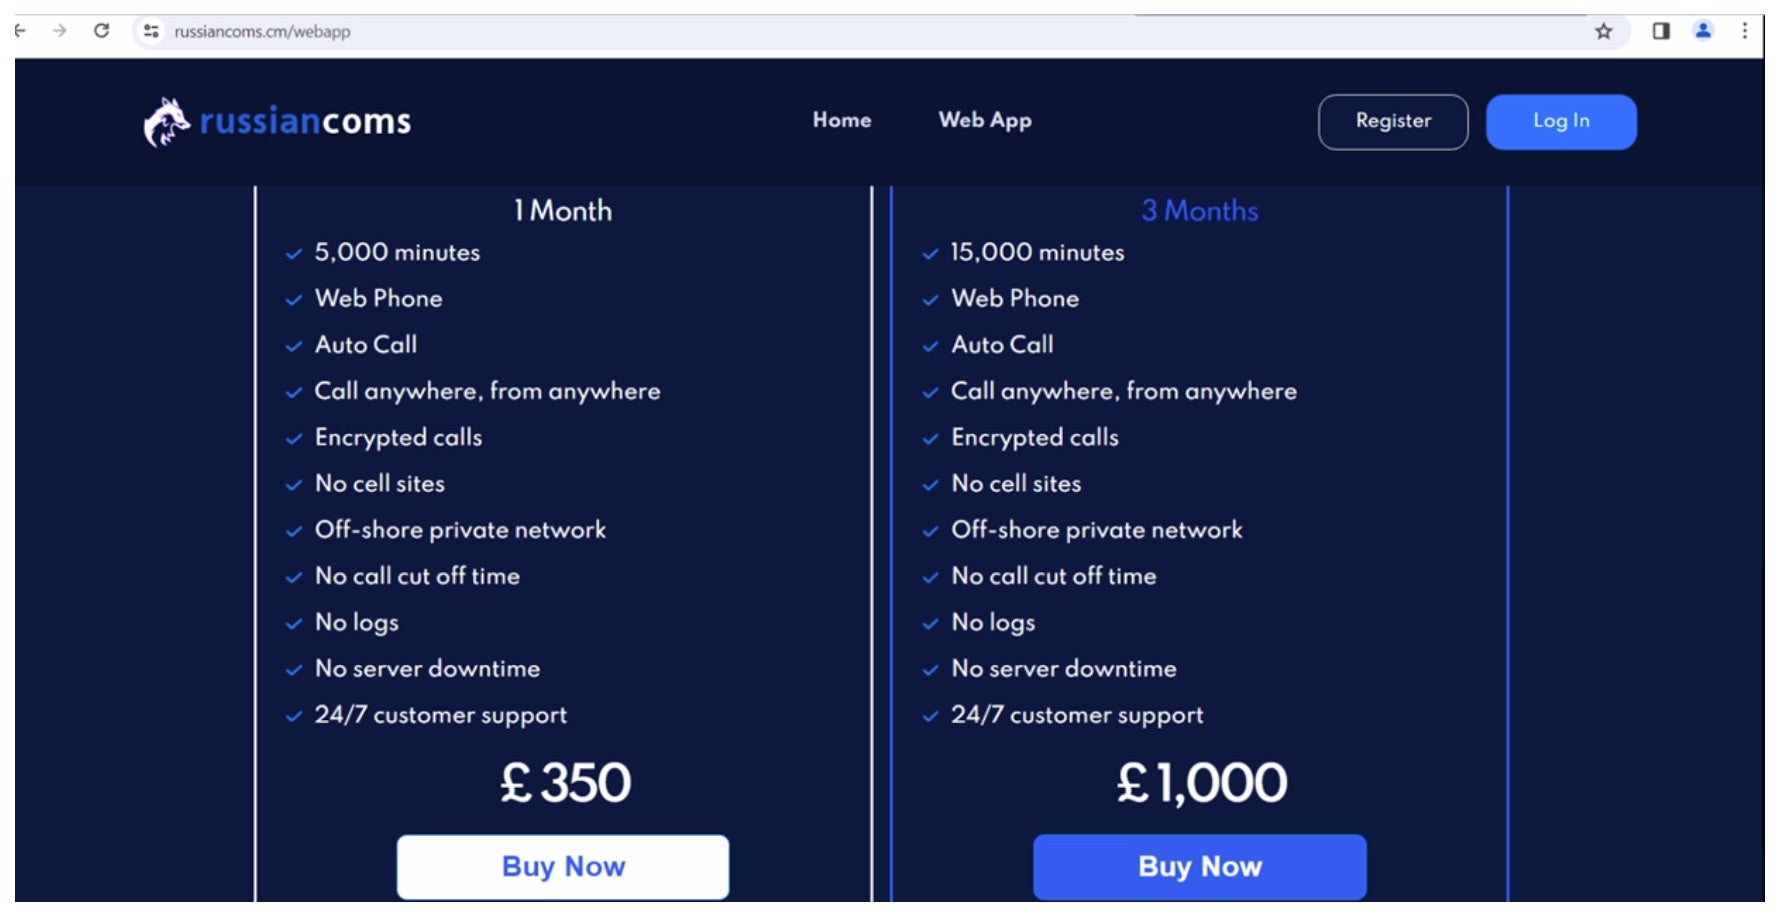Open the Web App menu item

(x=985, y=120)
